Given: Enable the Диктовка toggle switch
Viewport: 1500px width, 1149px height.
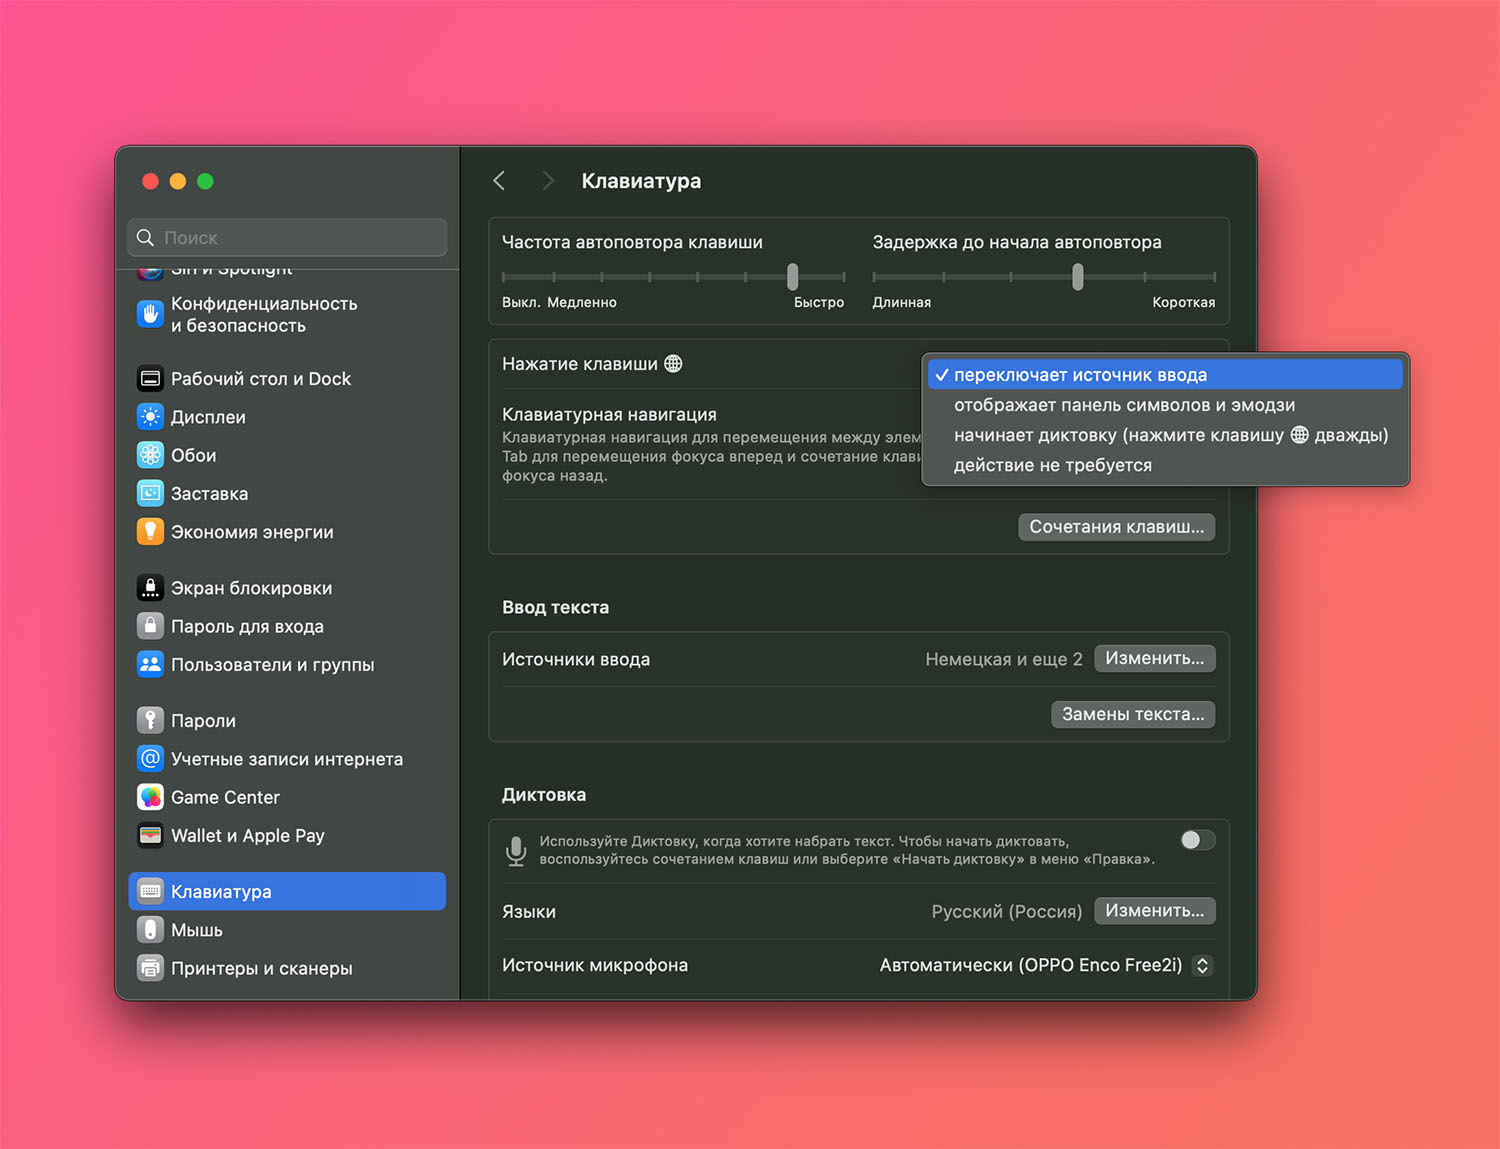Looking at the screenshot, I should click(1197, 840).
